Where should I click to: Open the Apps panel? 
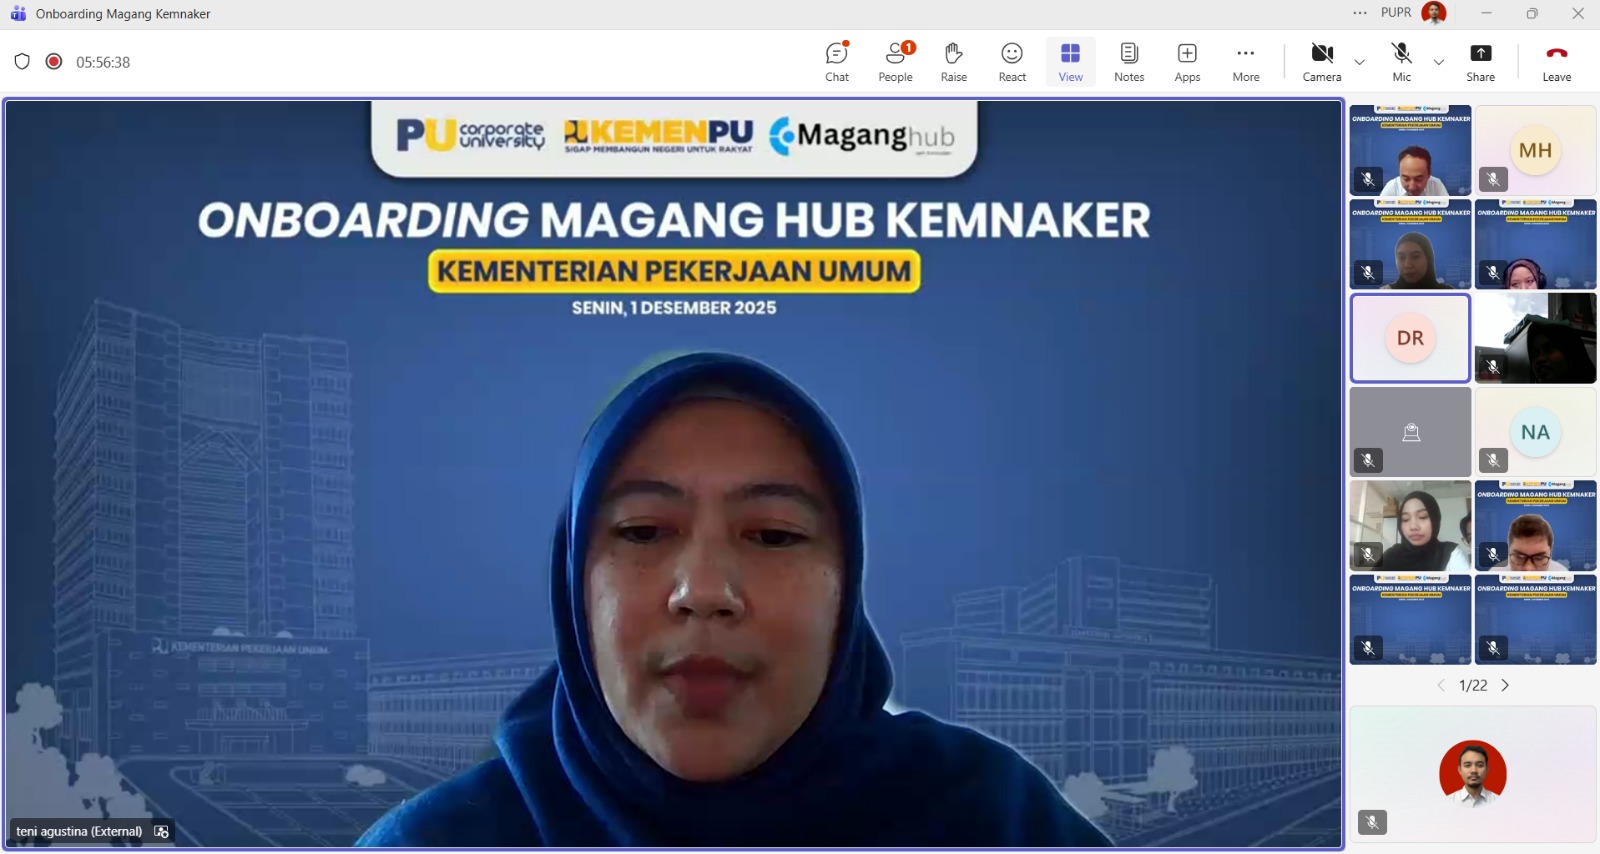pyautogui.click(x=1187, y=62)
